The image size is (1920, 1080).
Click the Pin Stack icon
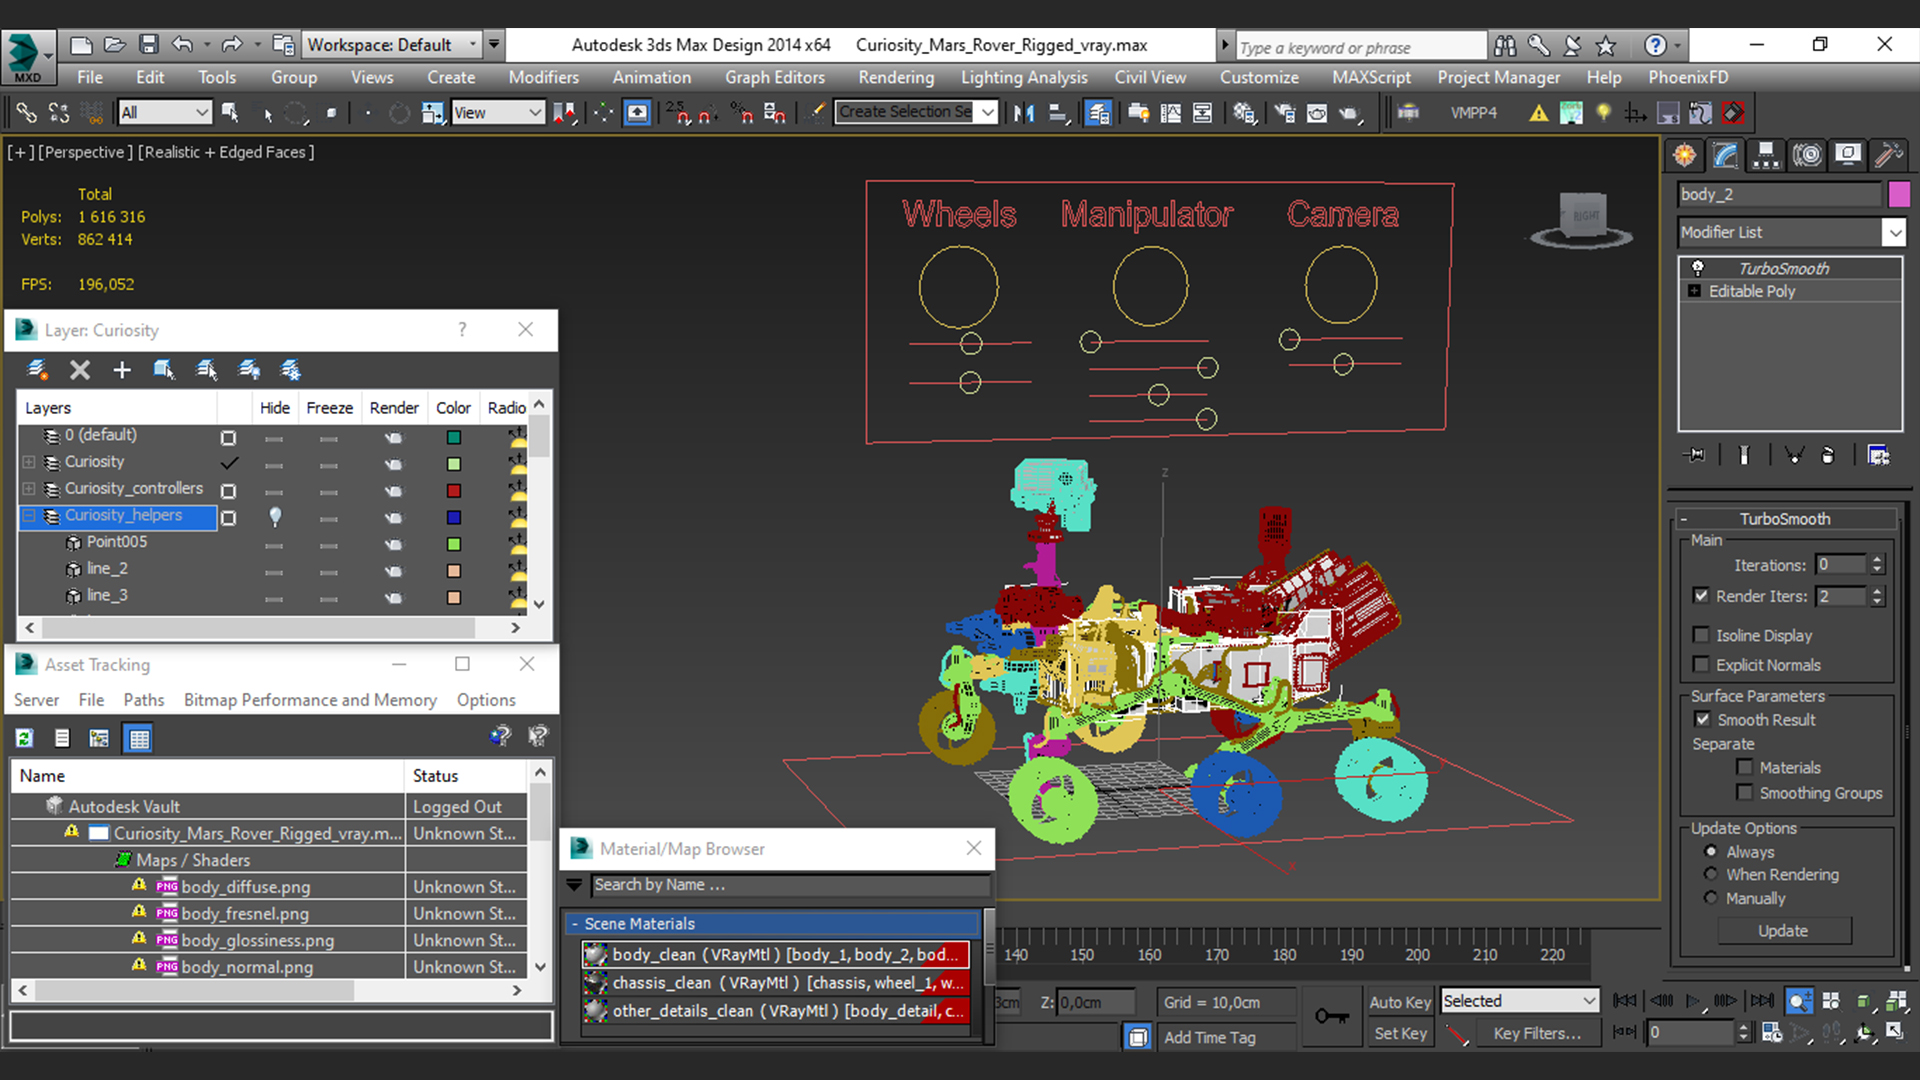click(x=1695, y=455)
